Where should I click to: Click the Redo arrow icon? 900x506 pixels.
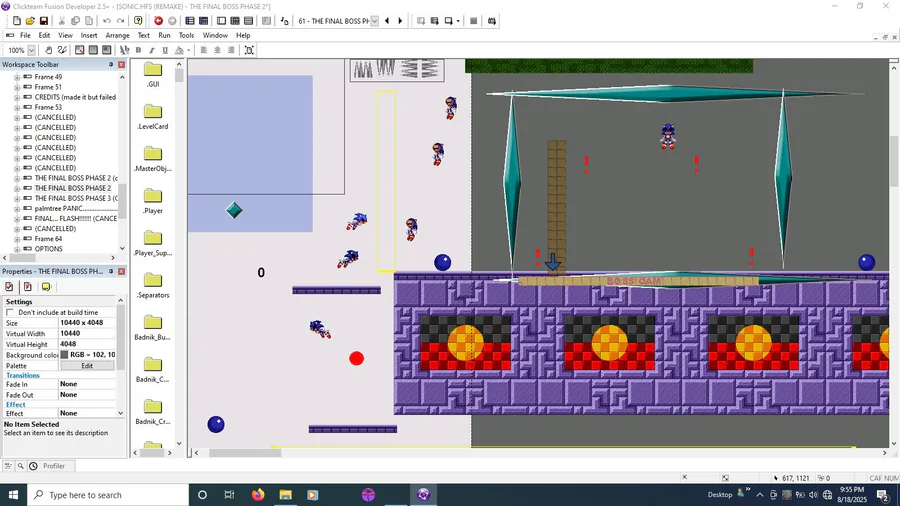[x=120, y=21]
